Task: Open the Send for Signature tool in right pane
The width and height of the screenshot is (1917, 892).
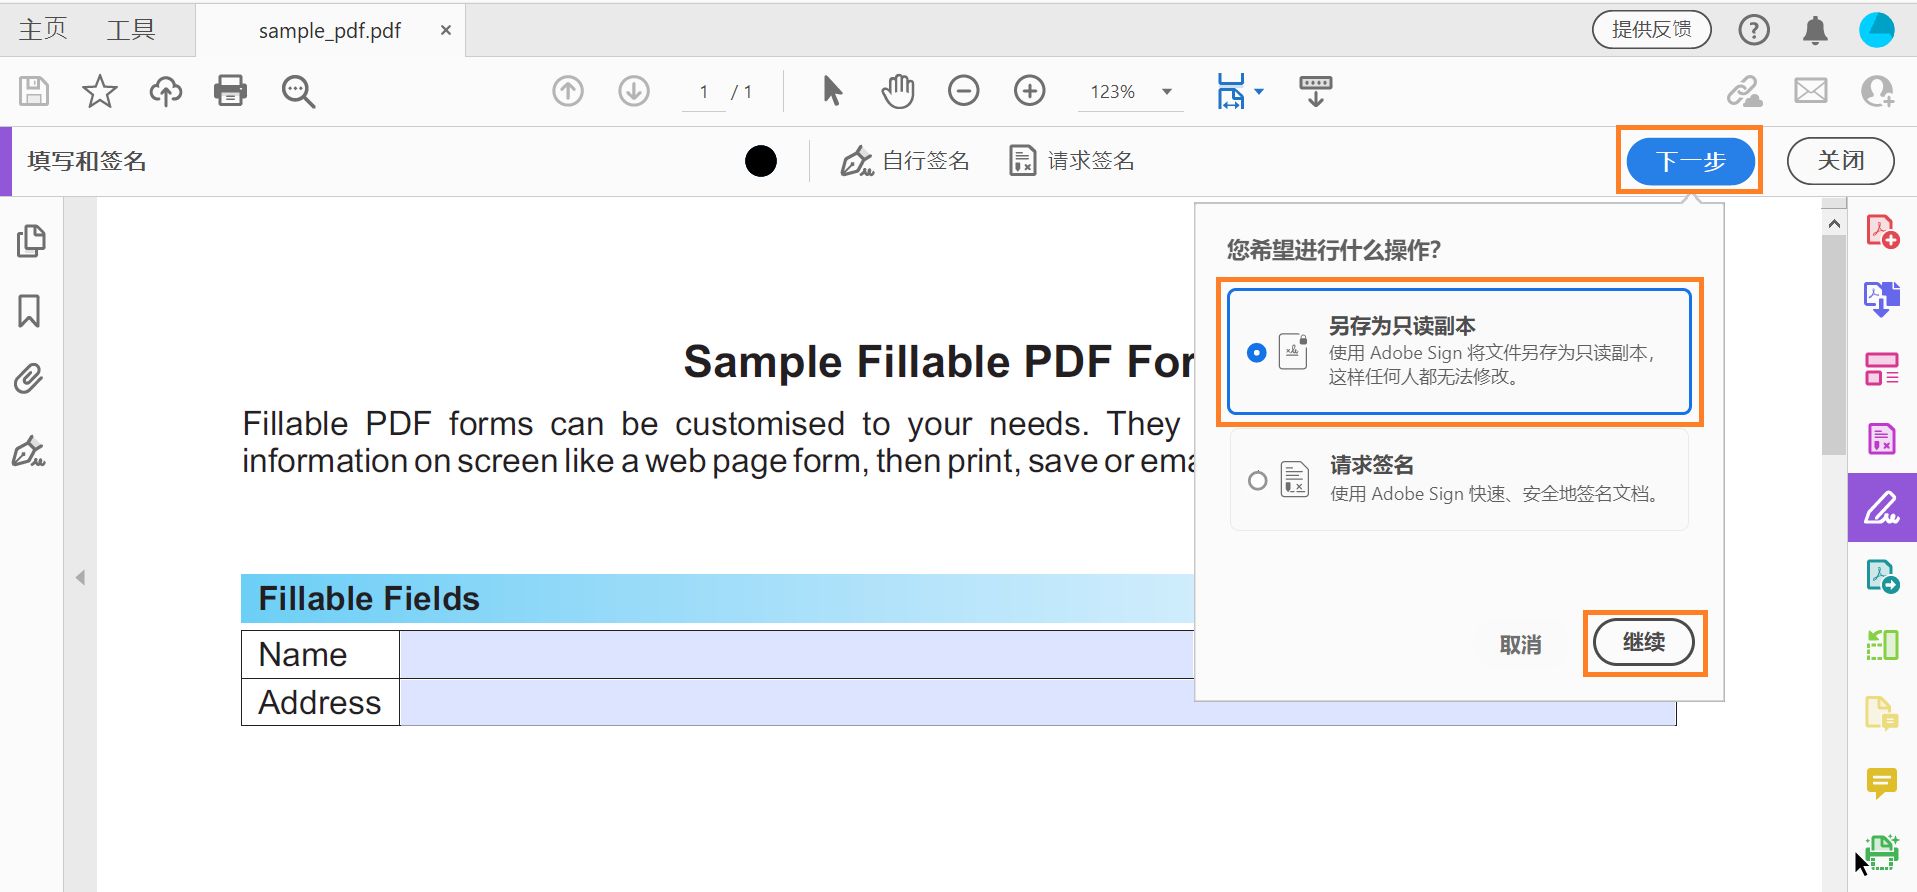Action: pos(1882,439)
